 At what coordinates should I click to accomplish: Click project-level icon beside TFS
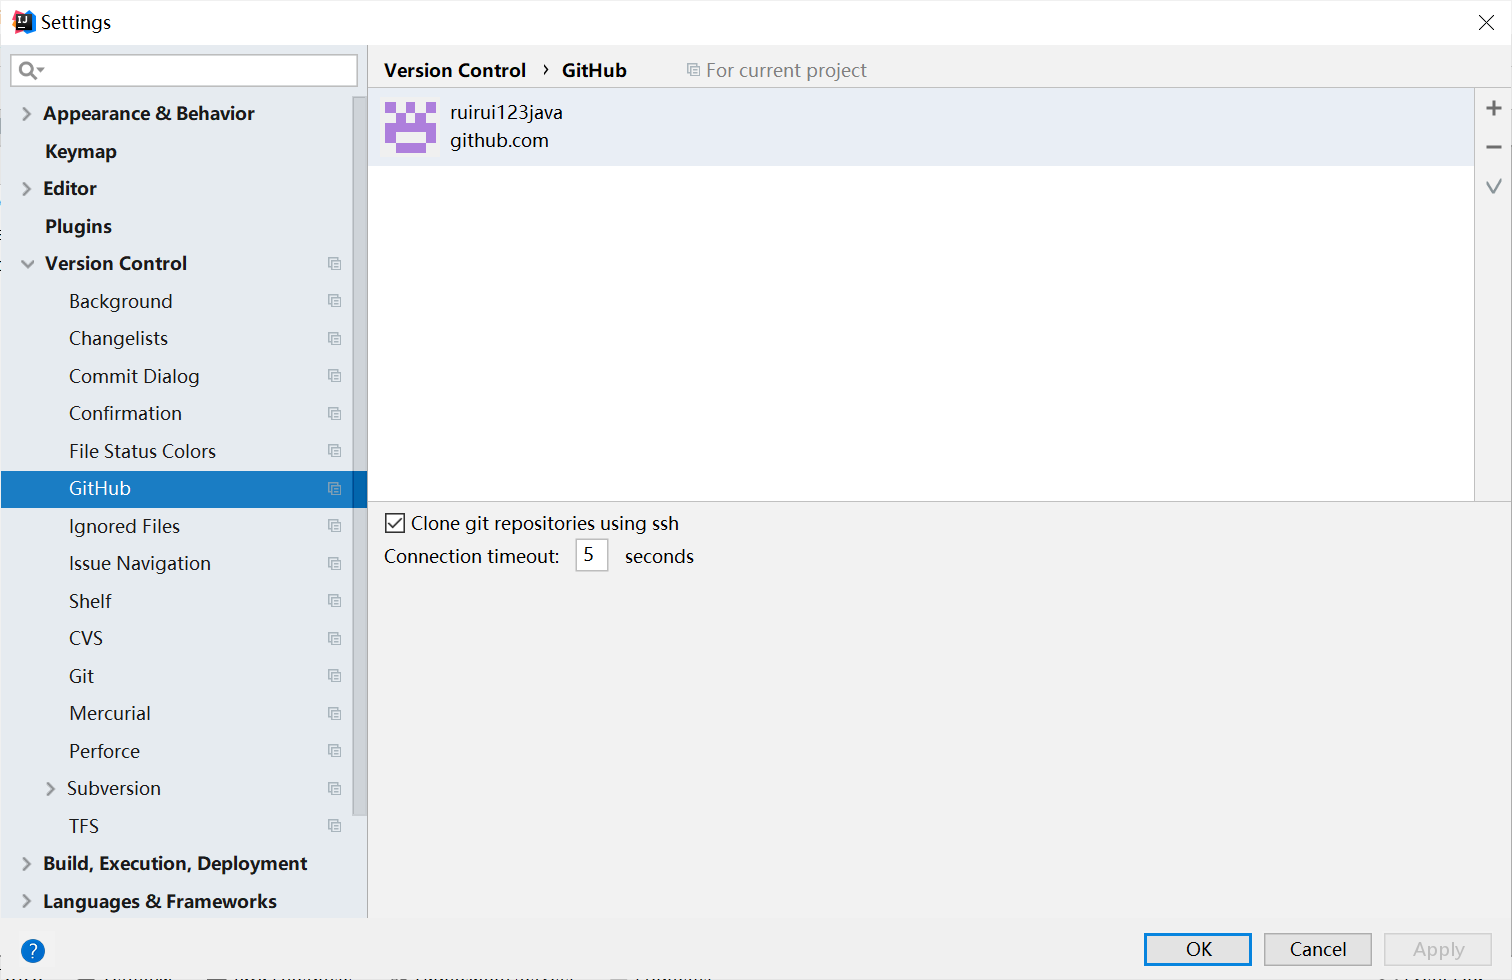click(335, 826)
